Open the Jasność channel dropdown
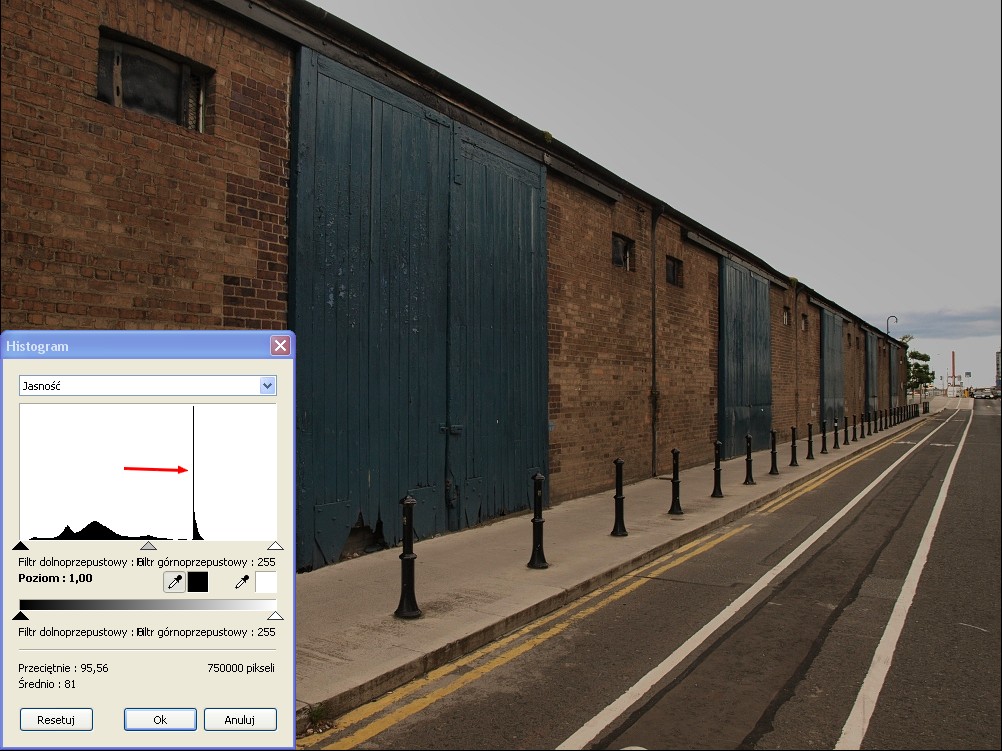This screenshot has width=1002, height=751. (267, 386)
